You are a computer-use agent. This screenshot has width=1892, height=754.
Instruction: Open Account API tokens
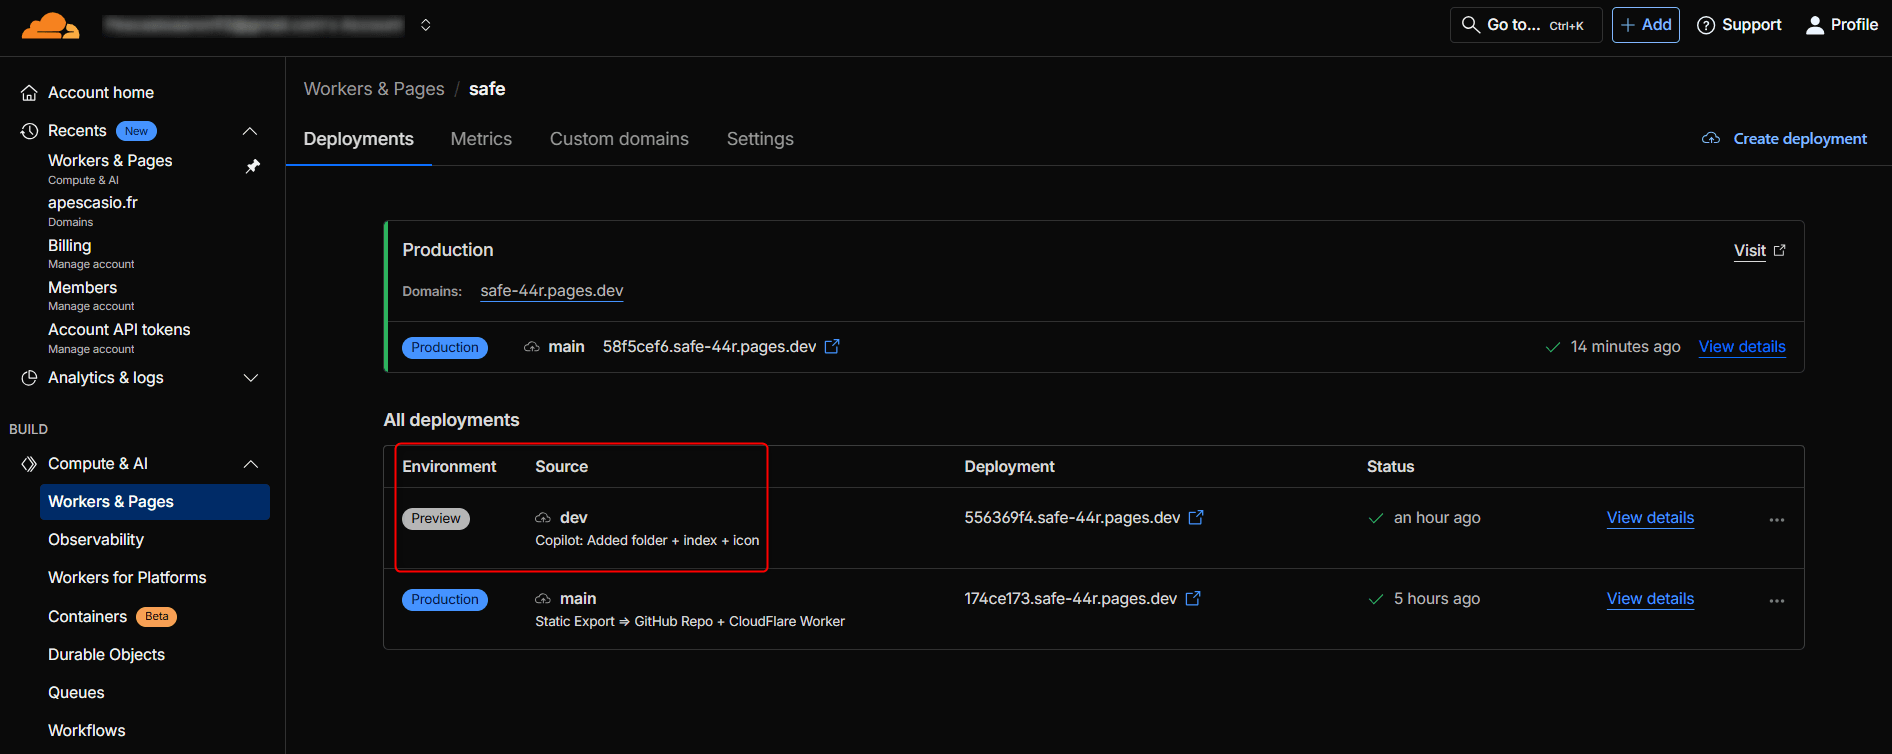pos(119,338)
